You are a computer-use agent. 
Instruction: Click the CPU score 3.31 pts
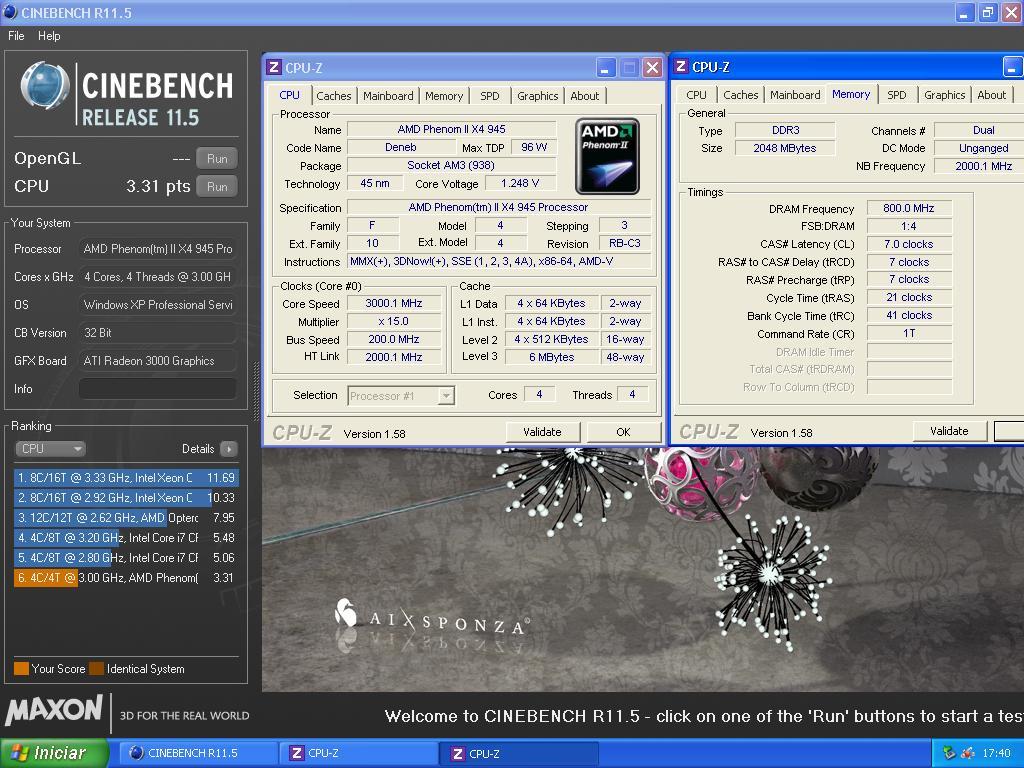[x=158, y=187]
